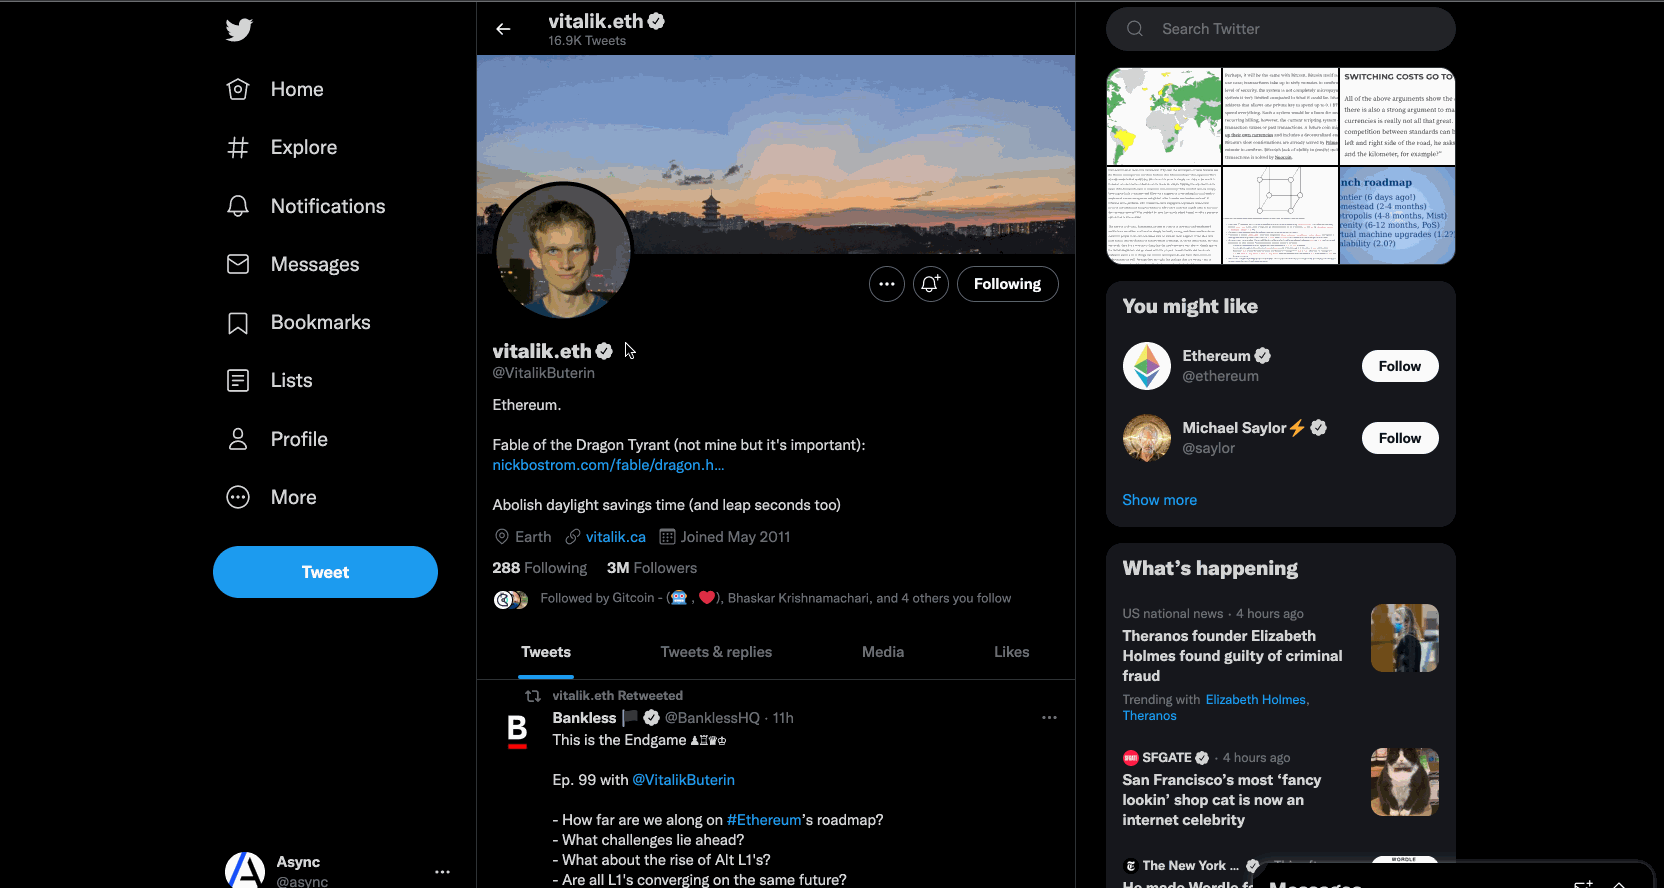
Task: Click the Following button to unfollow
Action: (1007, 284)
